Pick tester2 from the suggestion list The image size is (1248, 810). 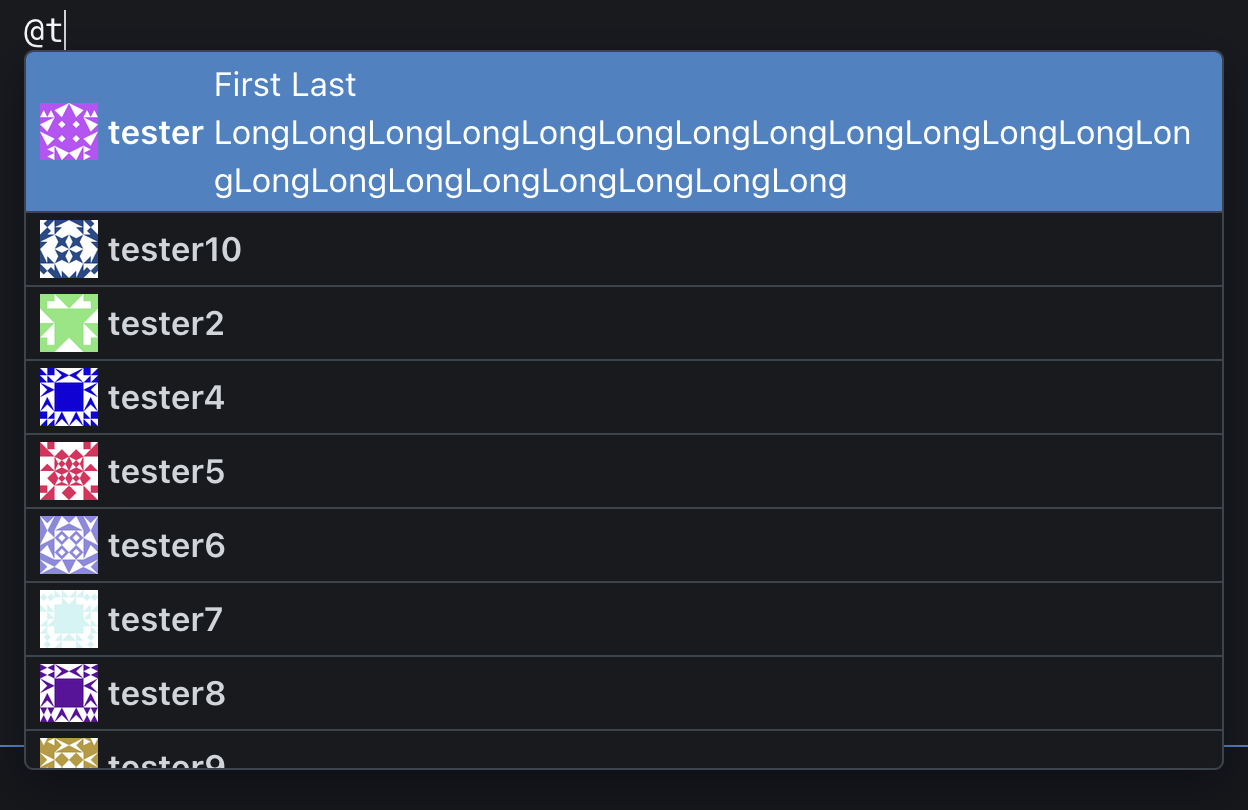[x=166, y=324]
